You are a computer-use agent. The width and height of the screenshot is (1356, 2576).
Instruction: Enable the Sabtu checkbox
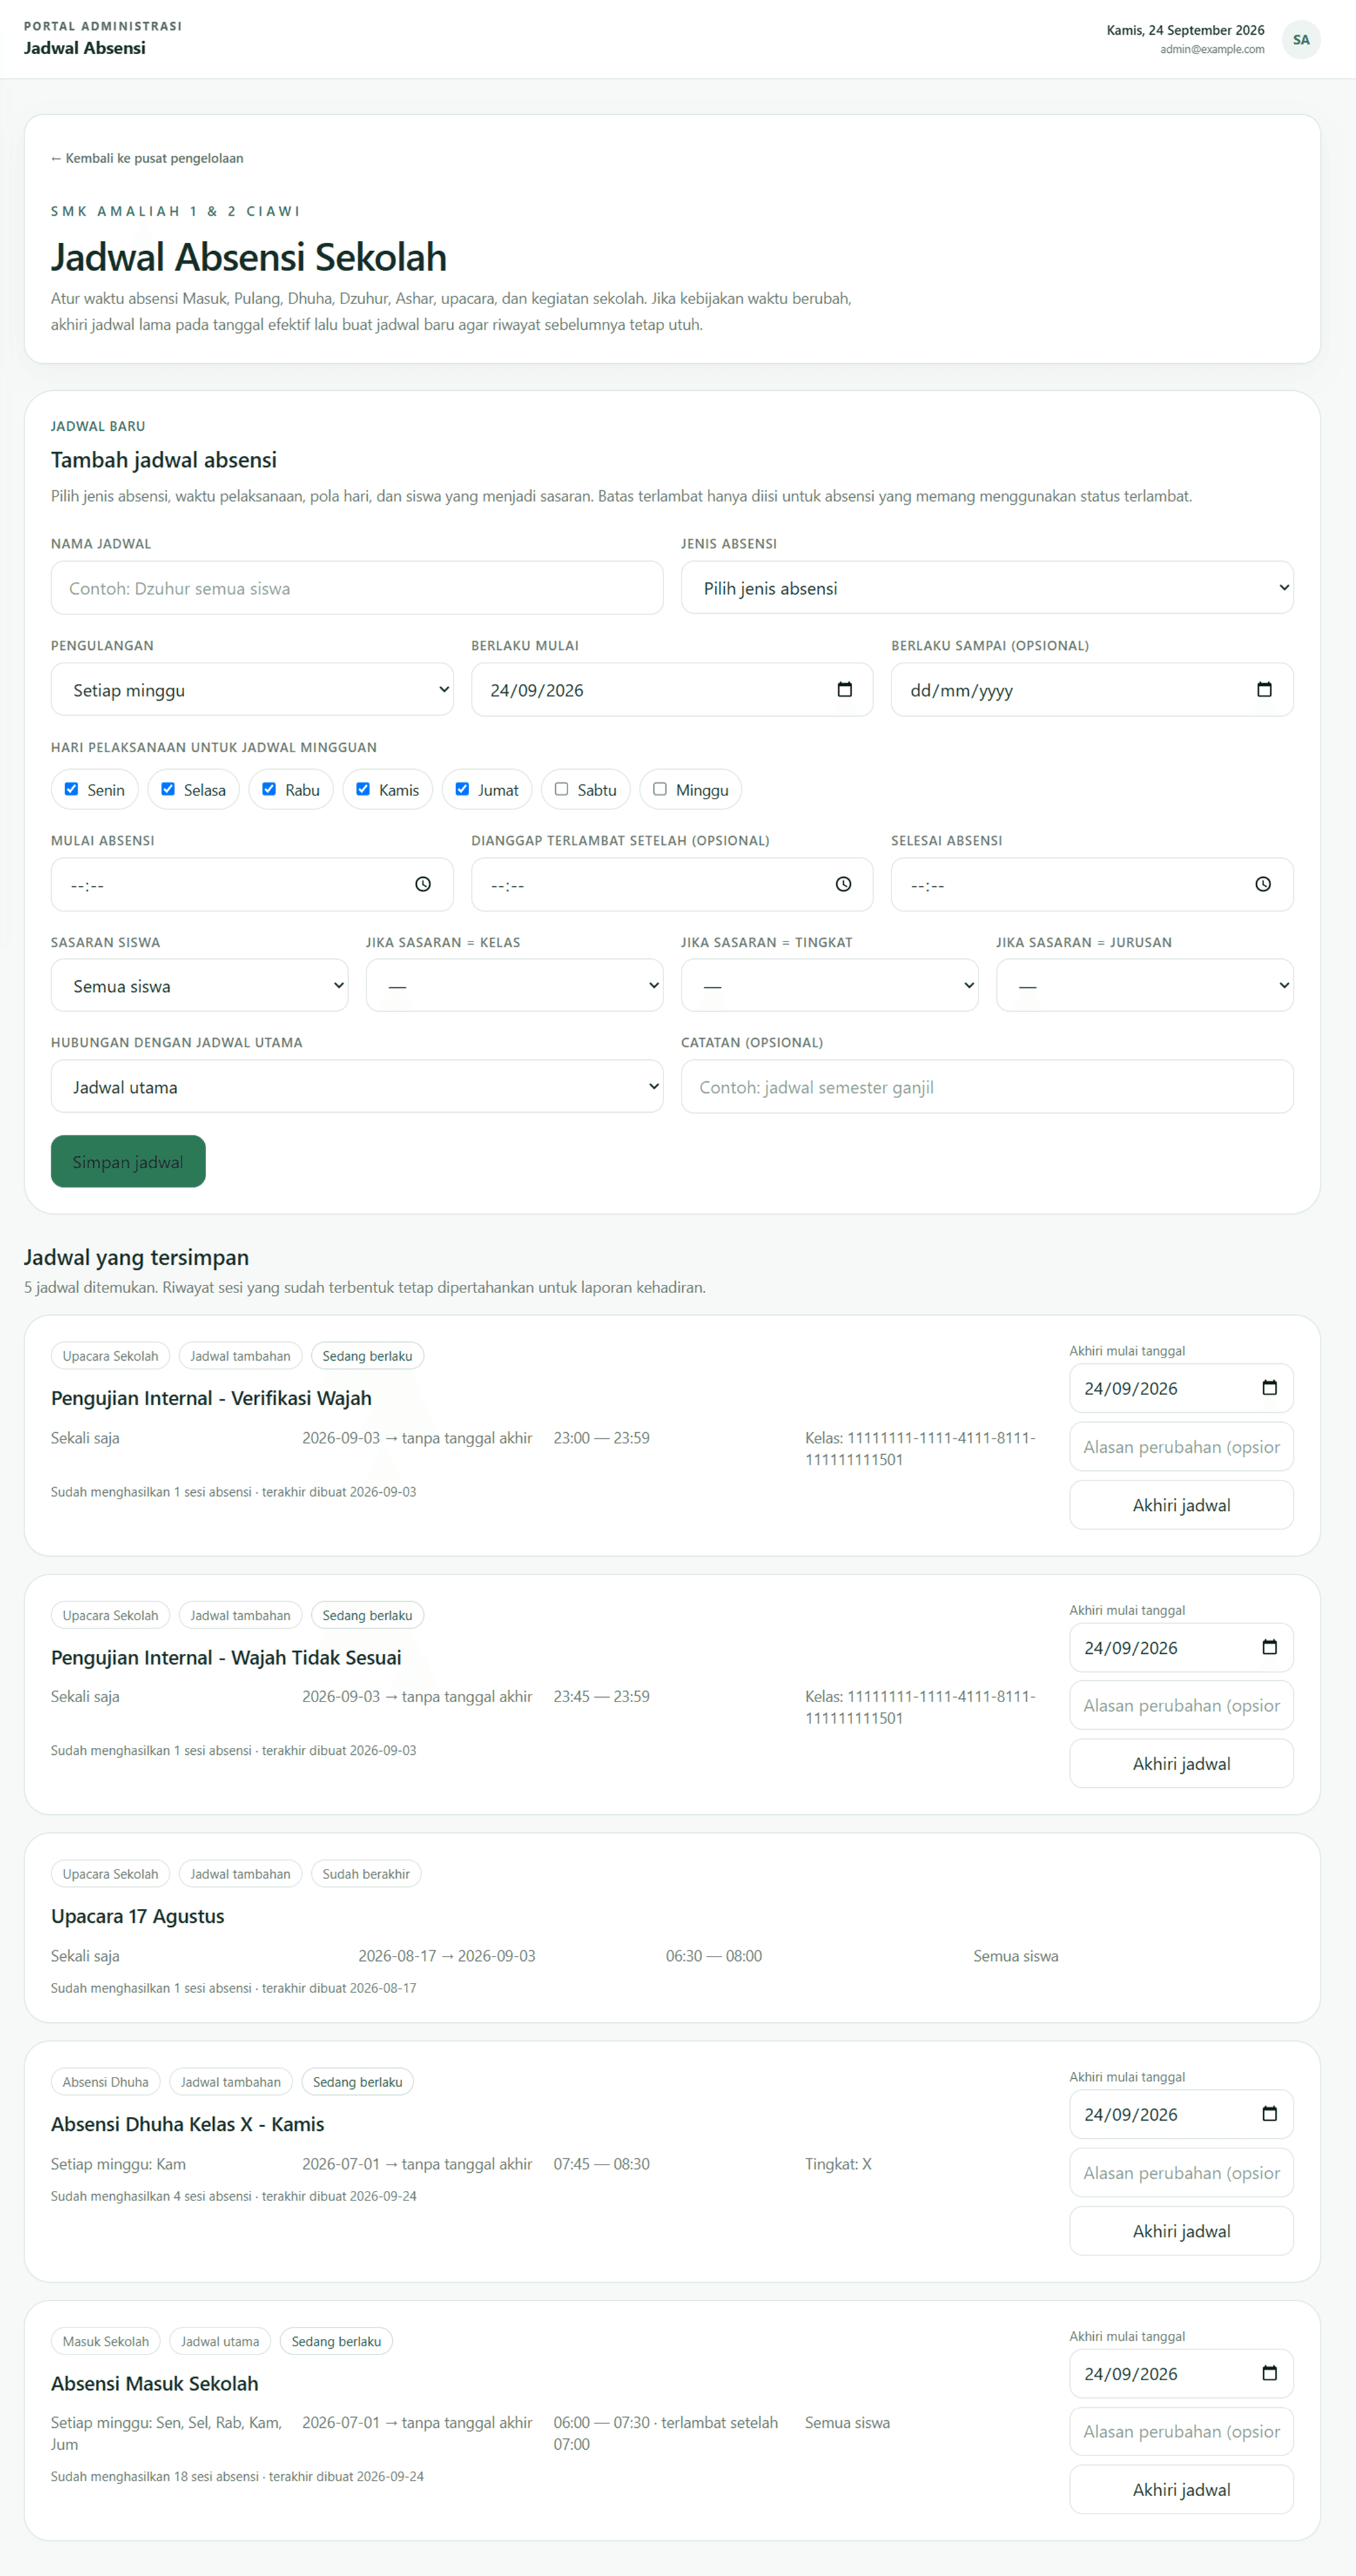point(561,789)
